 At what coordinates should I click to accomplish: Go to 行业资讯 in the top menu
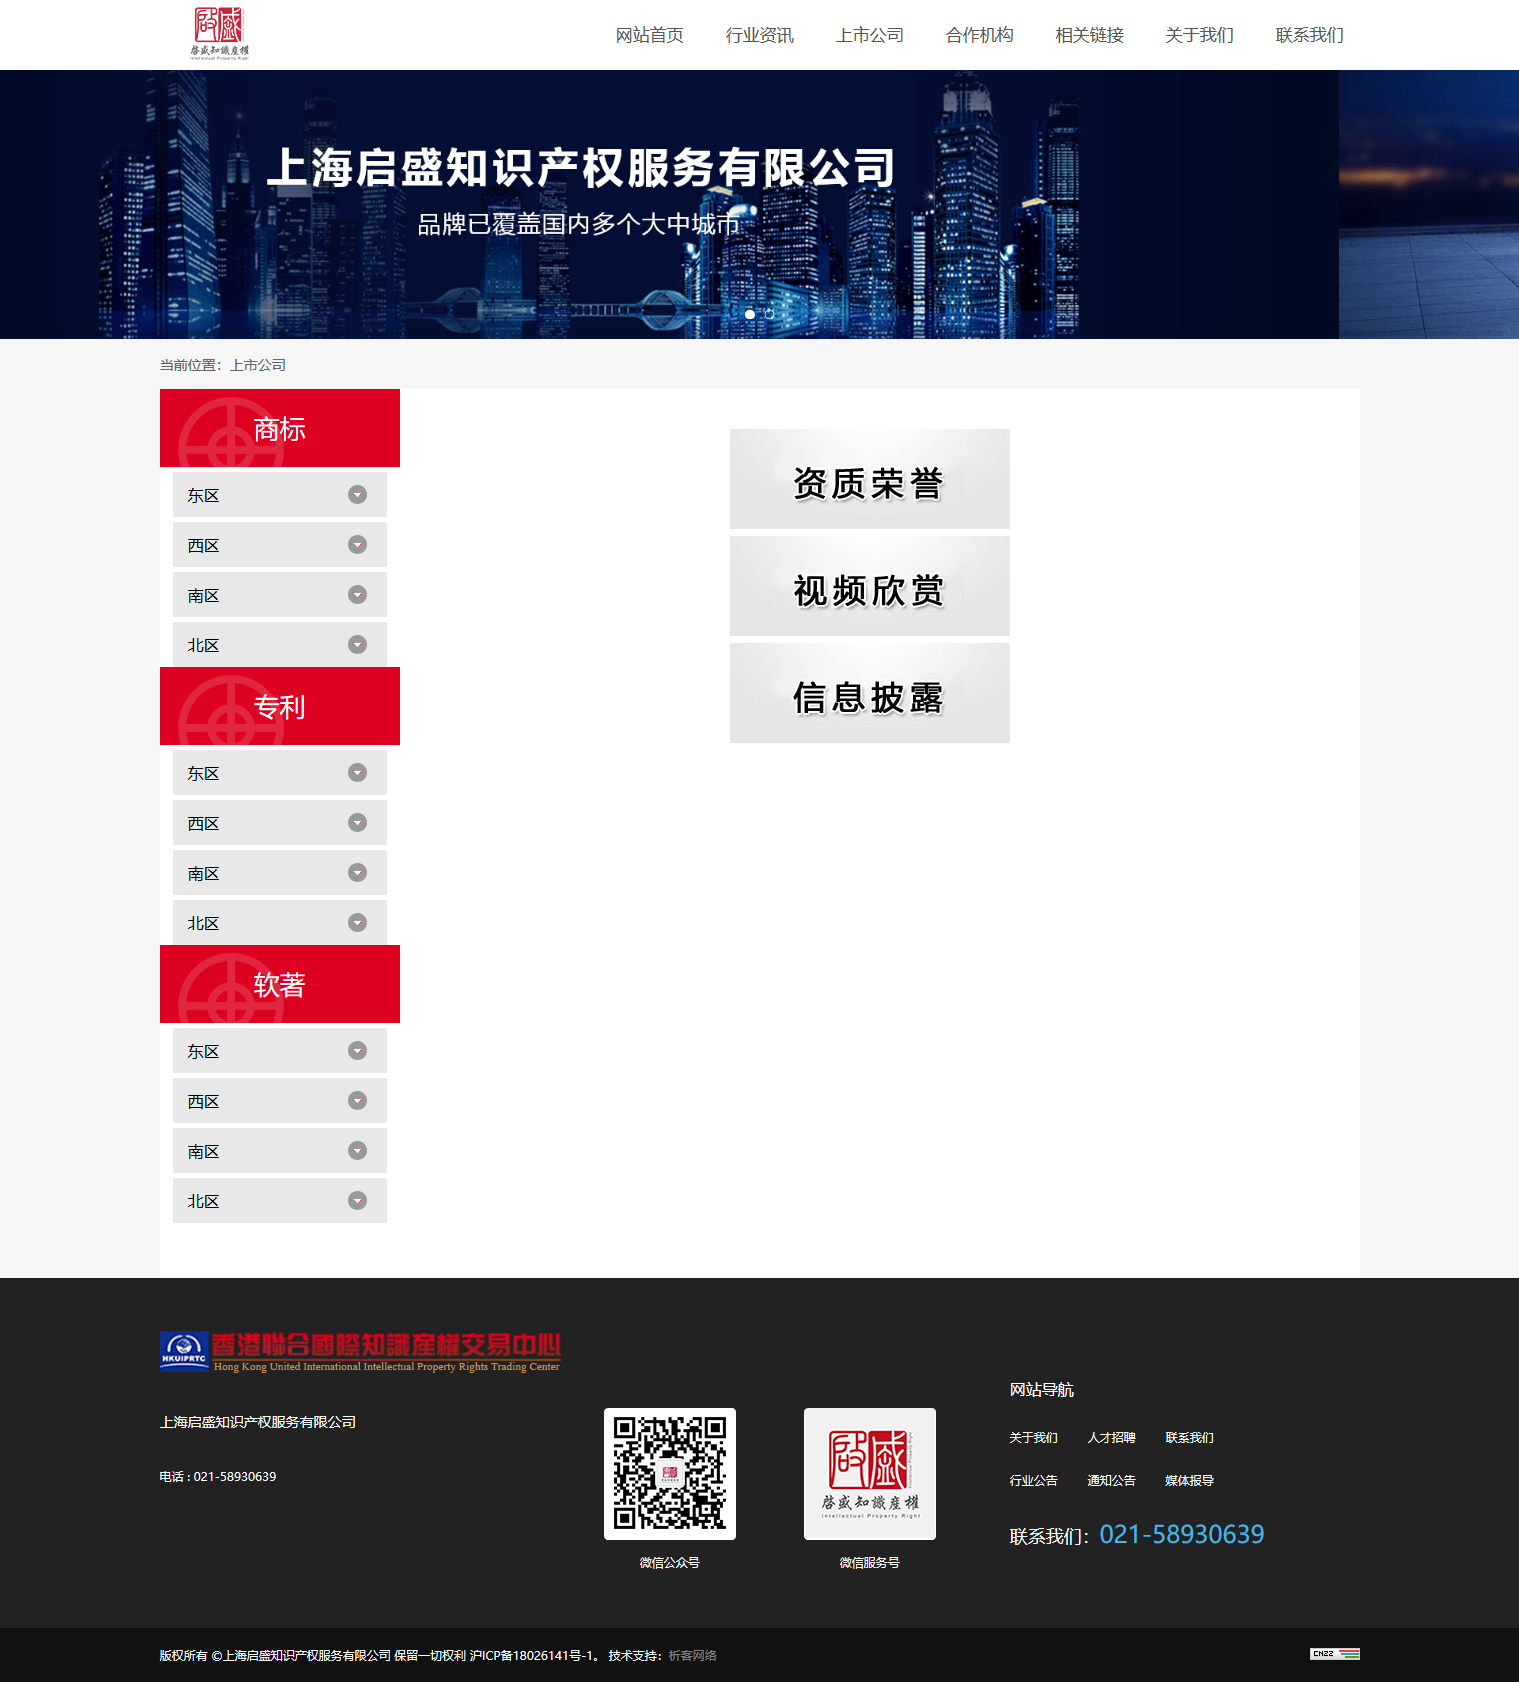click(x=759, y=35)
